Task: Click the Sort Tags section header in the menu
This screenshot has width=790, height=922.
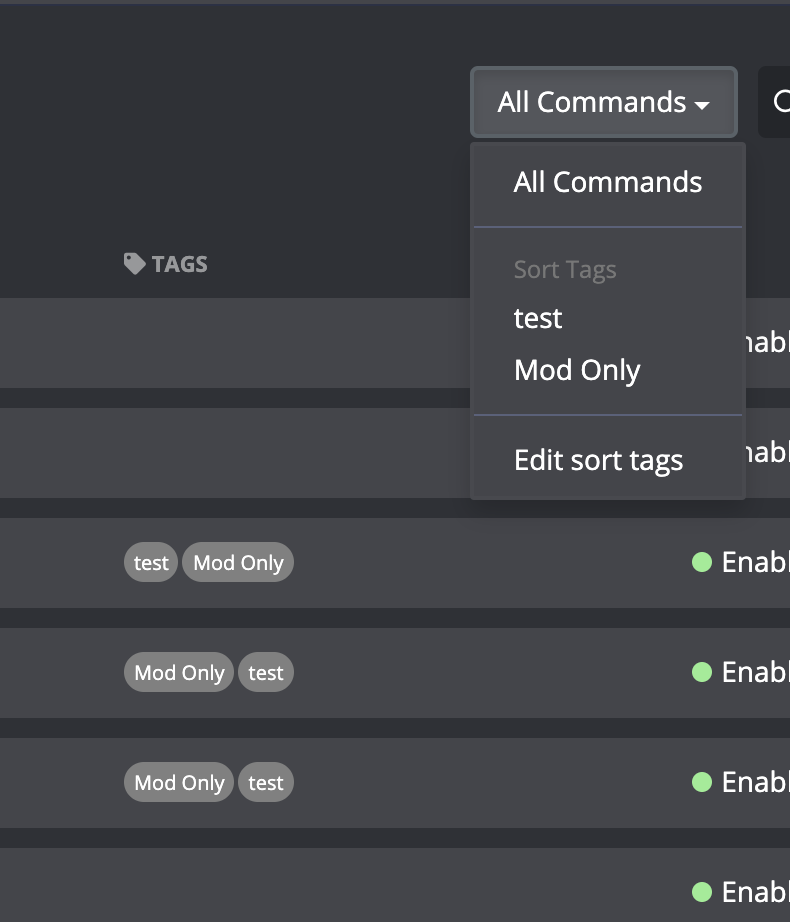Action: (565, 268)
